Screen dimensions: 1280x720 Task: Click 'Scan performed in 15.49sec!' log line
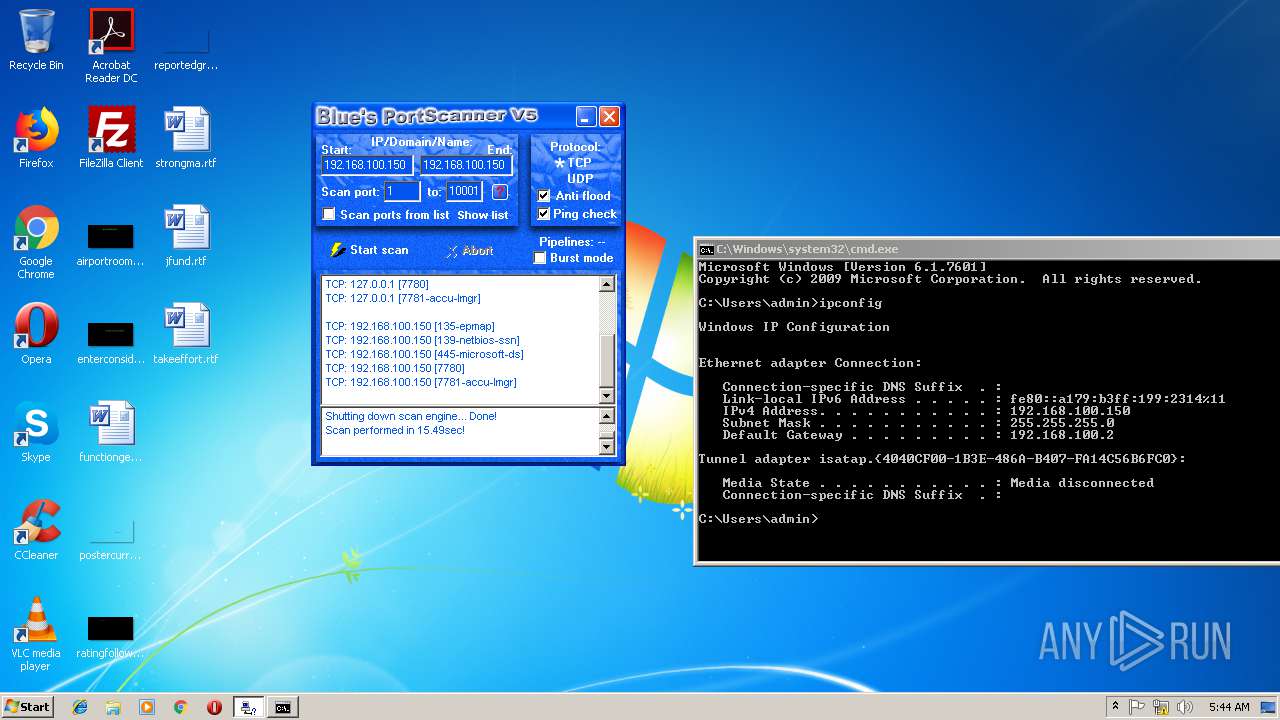395,430
